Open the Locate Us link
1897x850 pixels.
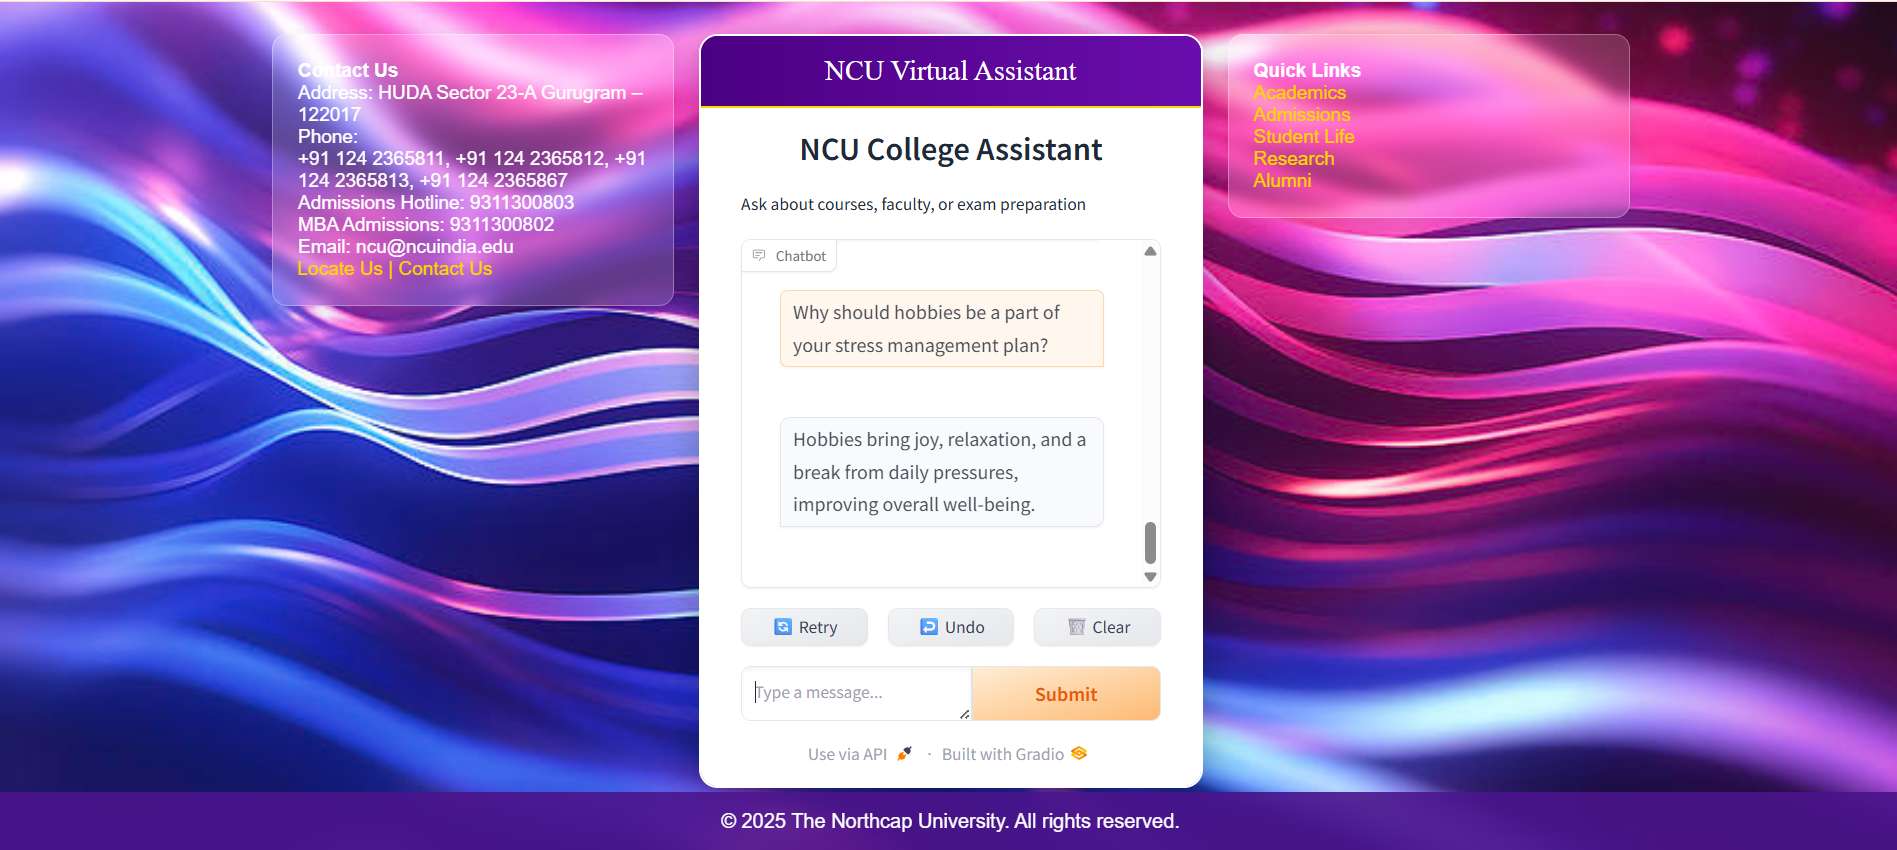point(340,269)
